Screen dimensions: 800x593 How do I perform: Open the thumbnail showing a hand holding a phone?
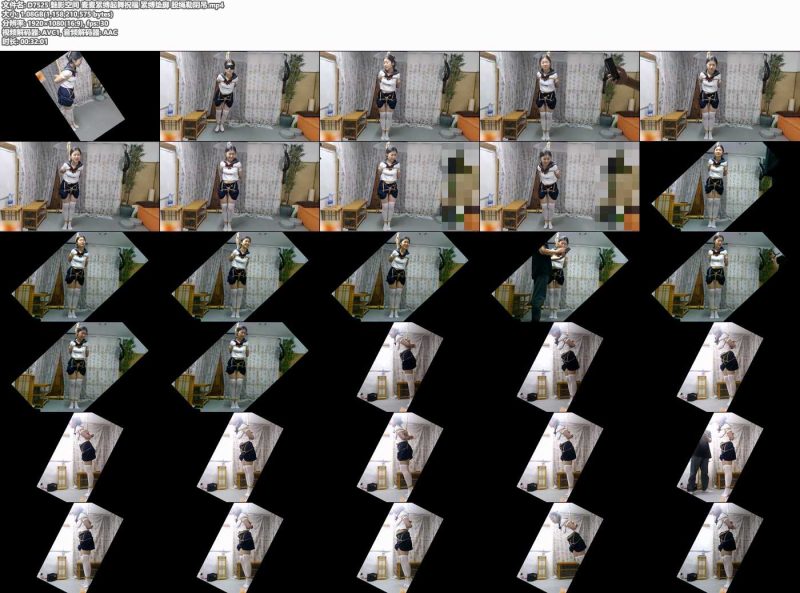coord(559,96)
